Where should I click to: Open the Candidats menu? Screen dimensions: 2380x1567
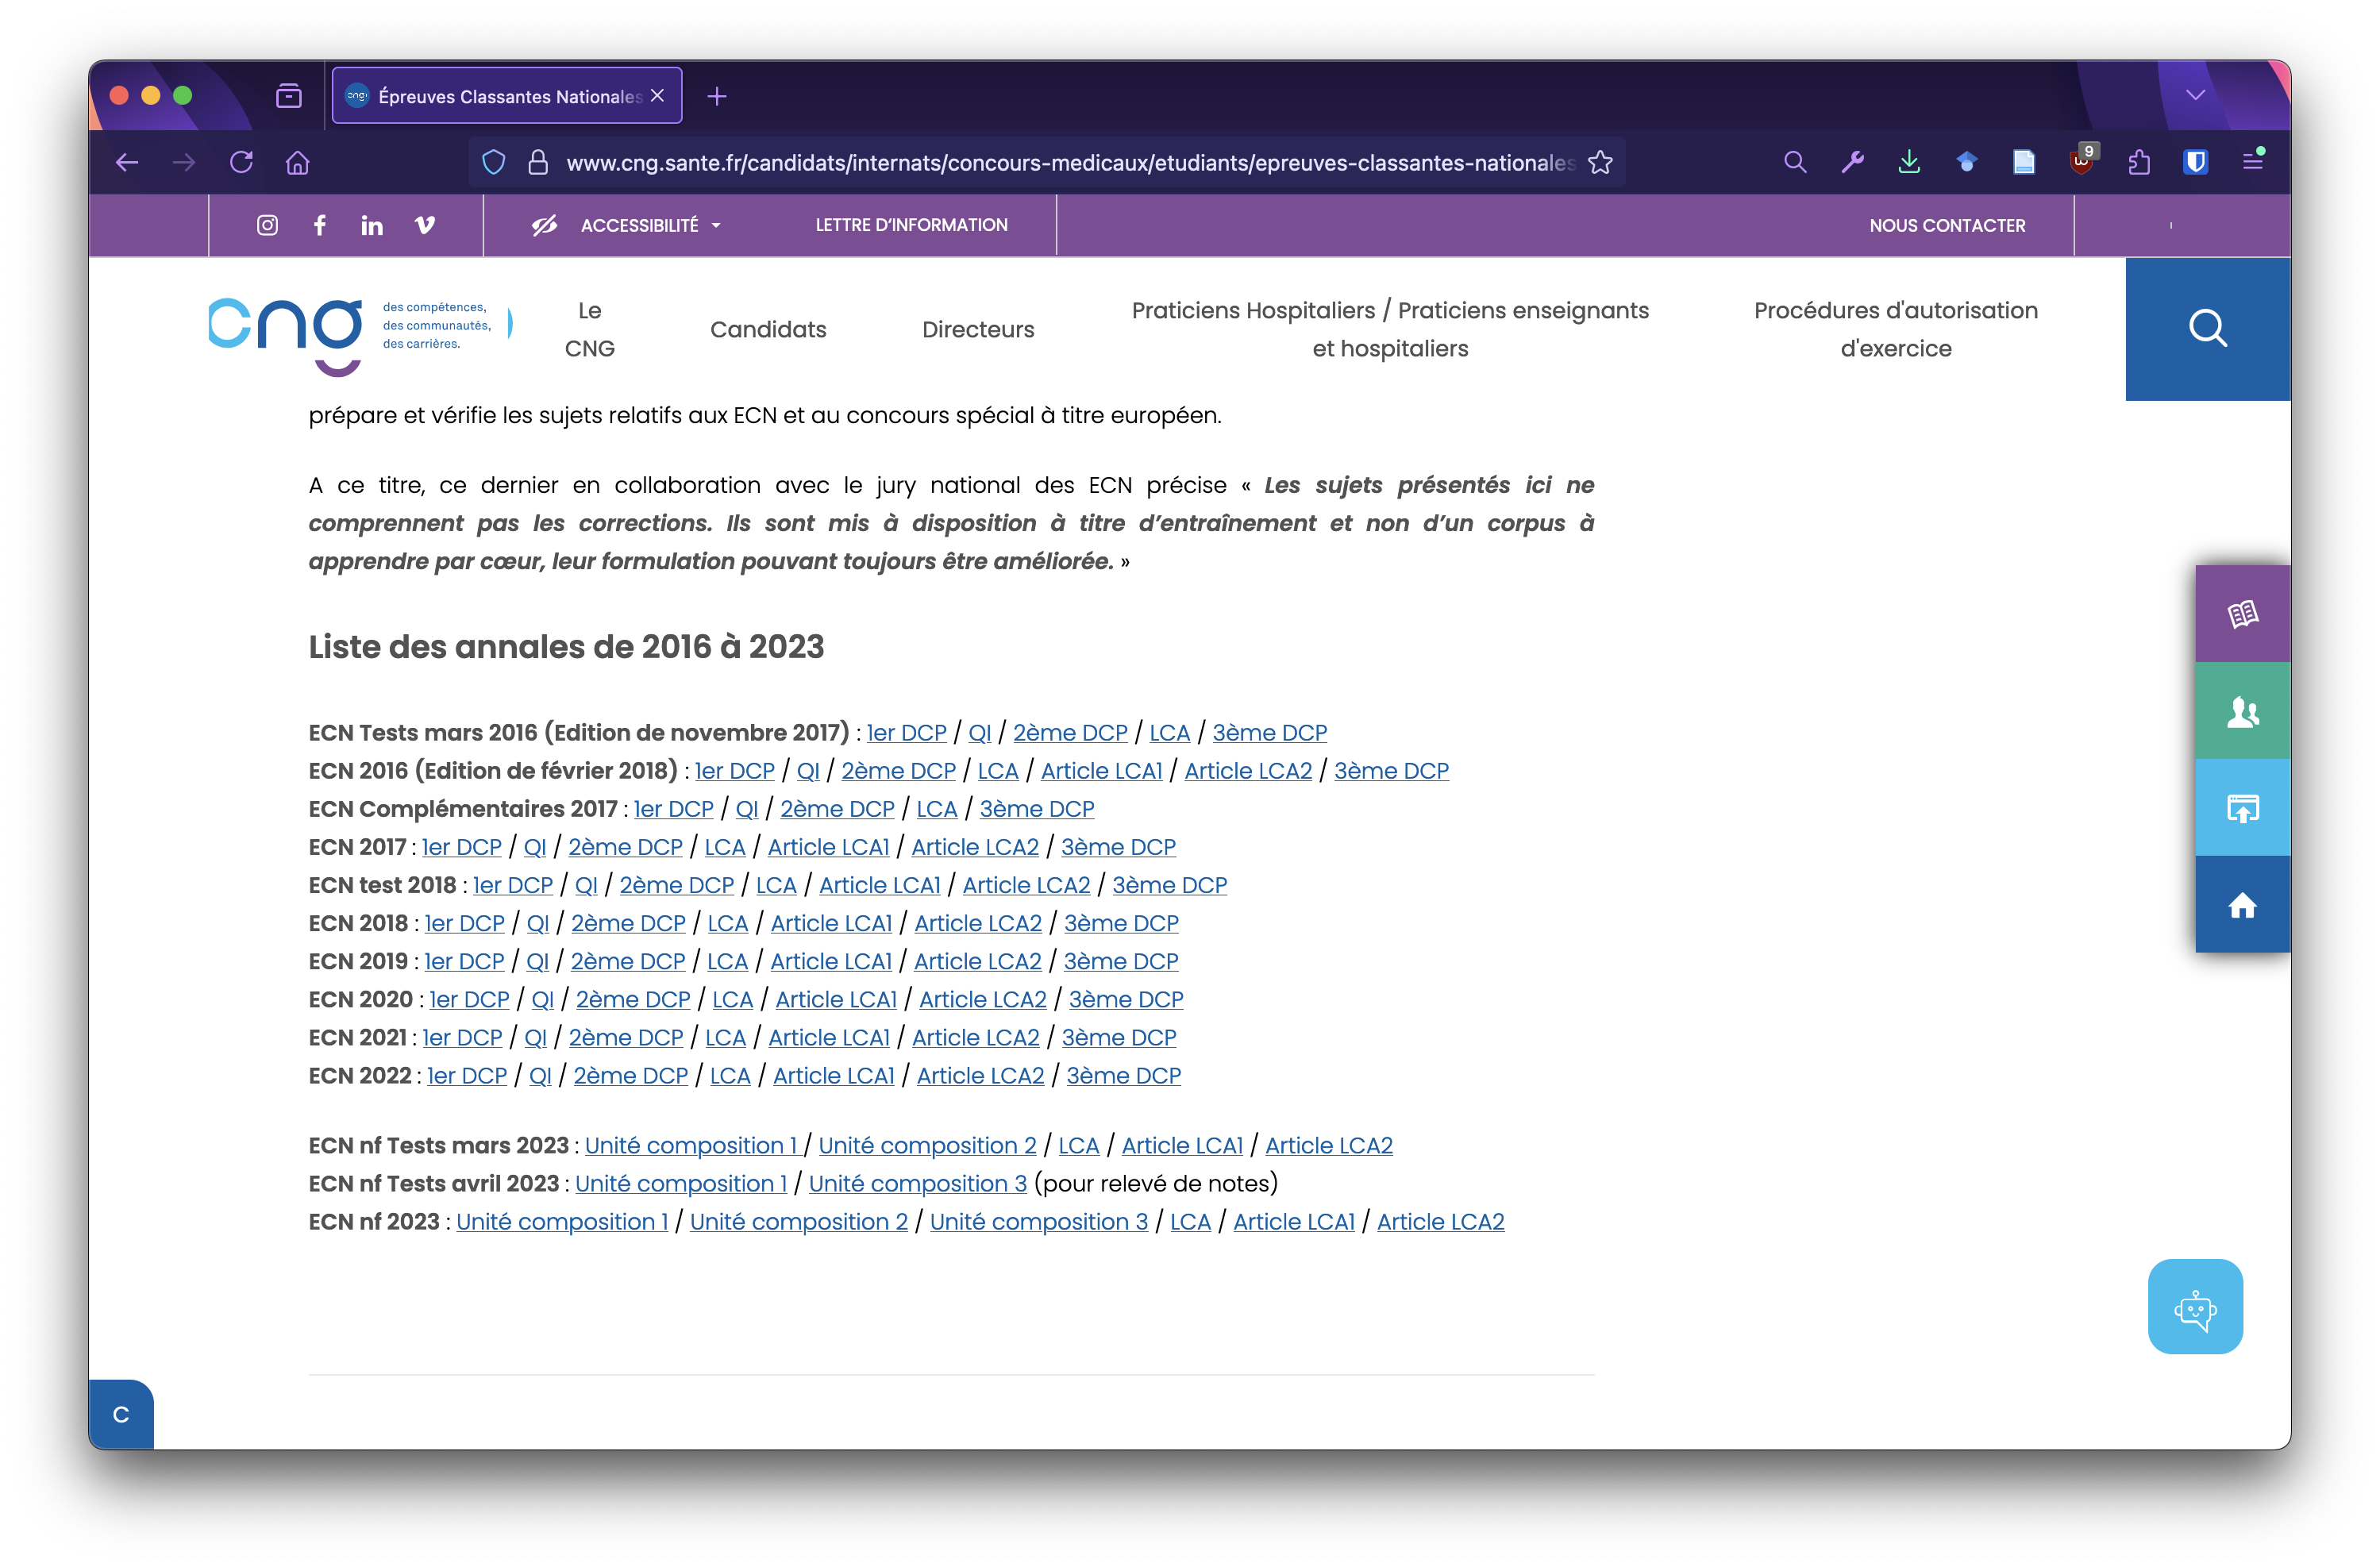(x=768, y=329)
